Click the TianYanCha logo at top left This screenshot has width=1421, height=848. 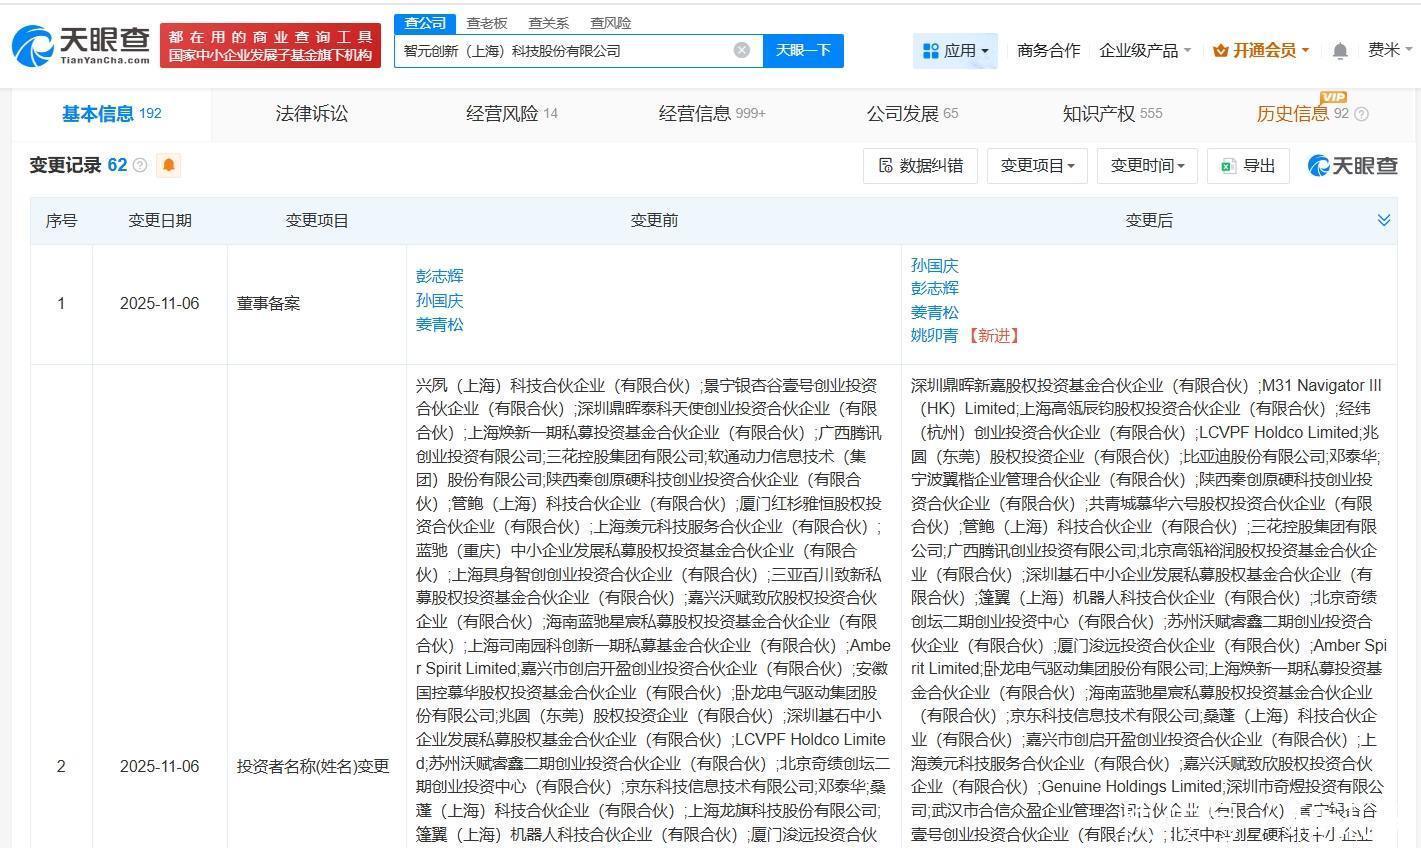coord(80,45)
